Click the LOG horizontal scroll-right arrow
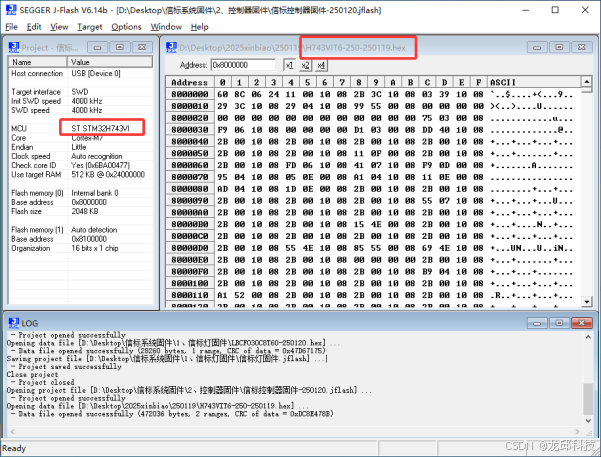 tap(578, 431)
